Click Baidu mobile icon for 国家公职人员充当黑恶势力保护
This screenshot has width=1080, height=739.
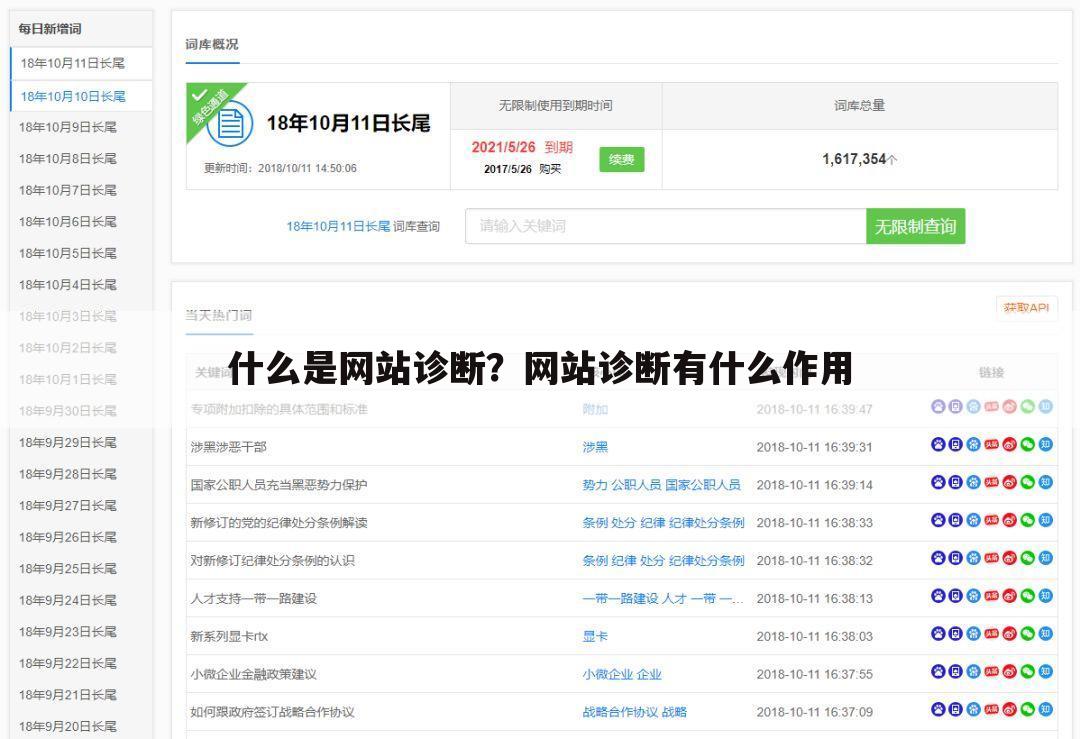click(955, 482)
